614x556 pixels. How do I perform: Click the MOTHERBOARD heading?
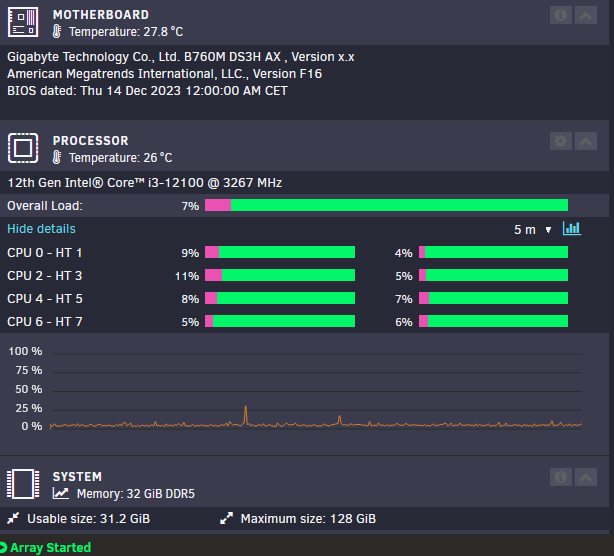pos(101,15)
